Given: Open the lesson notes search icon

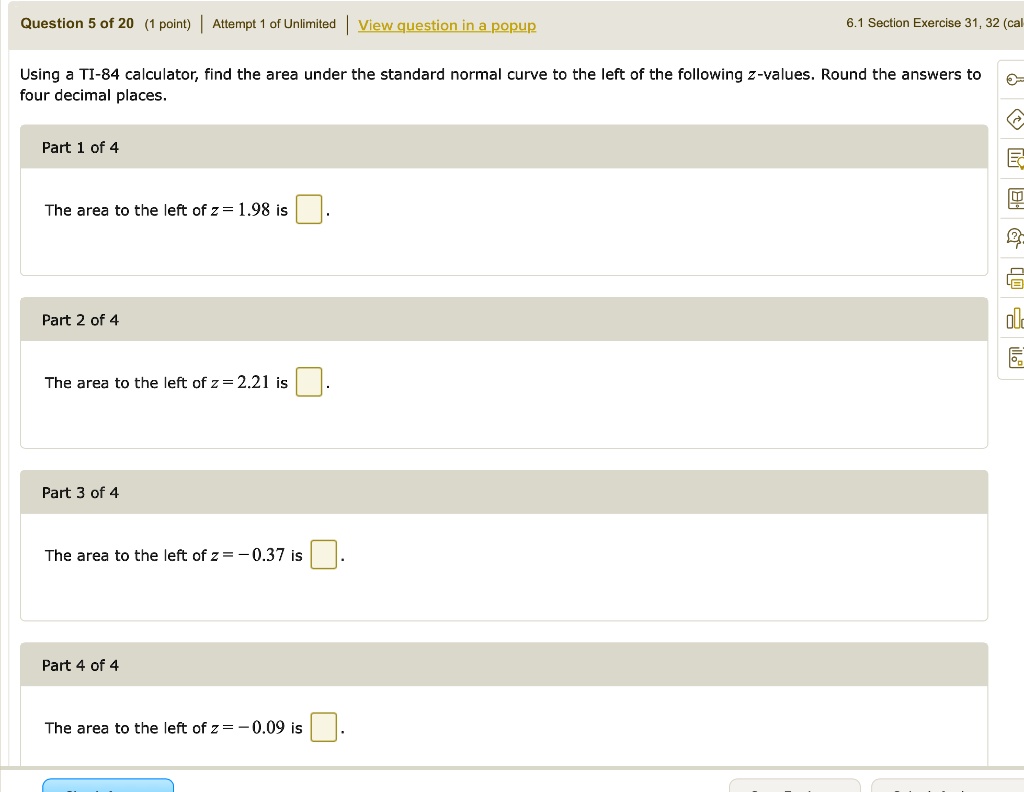Looking at the screenshot, I should pos(1014,157).
